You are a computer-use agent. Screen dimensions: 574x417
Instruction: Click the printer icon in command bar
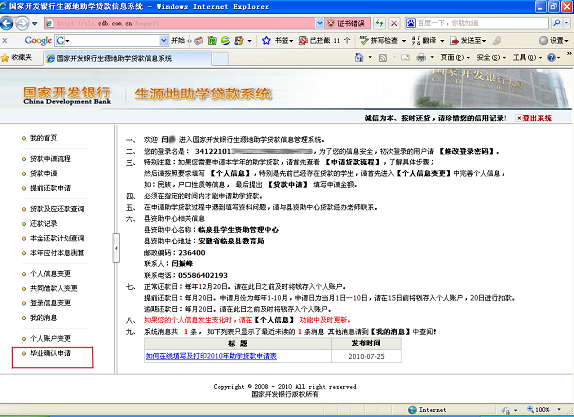click(421, 57)
